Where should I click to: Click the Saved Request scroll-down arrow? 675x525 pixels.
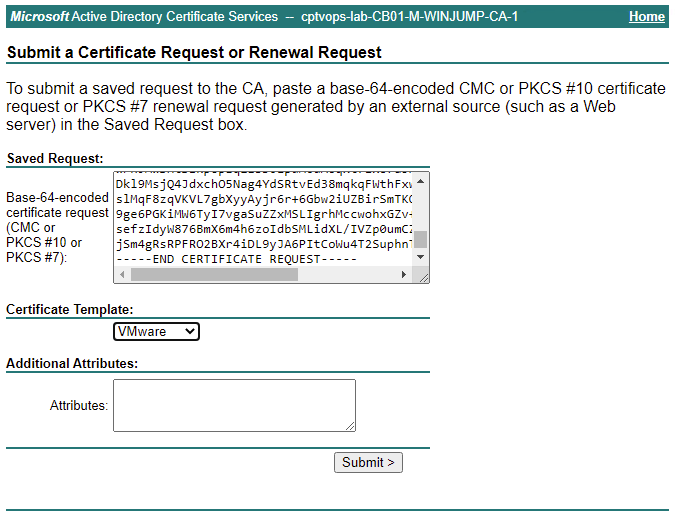[x=422, y=258]
